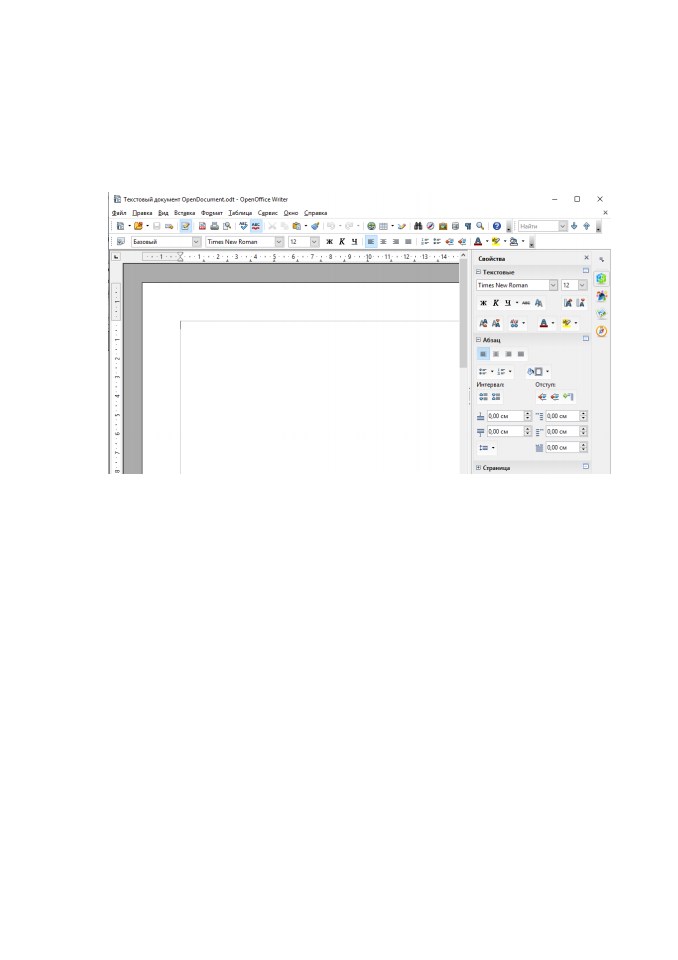Show the Draw functions pencil icon
Image resolution: width=678 pixels, height=960 pixels.
(x=402, y=227)
